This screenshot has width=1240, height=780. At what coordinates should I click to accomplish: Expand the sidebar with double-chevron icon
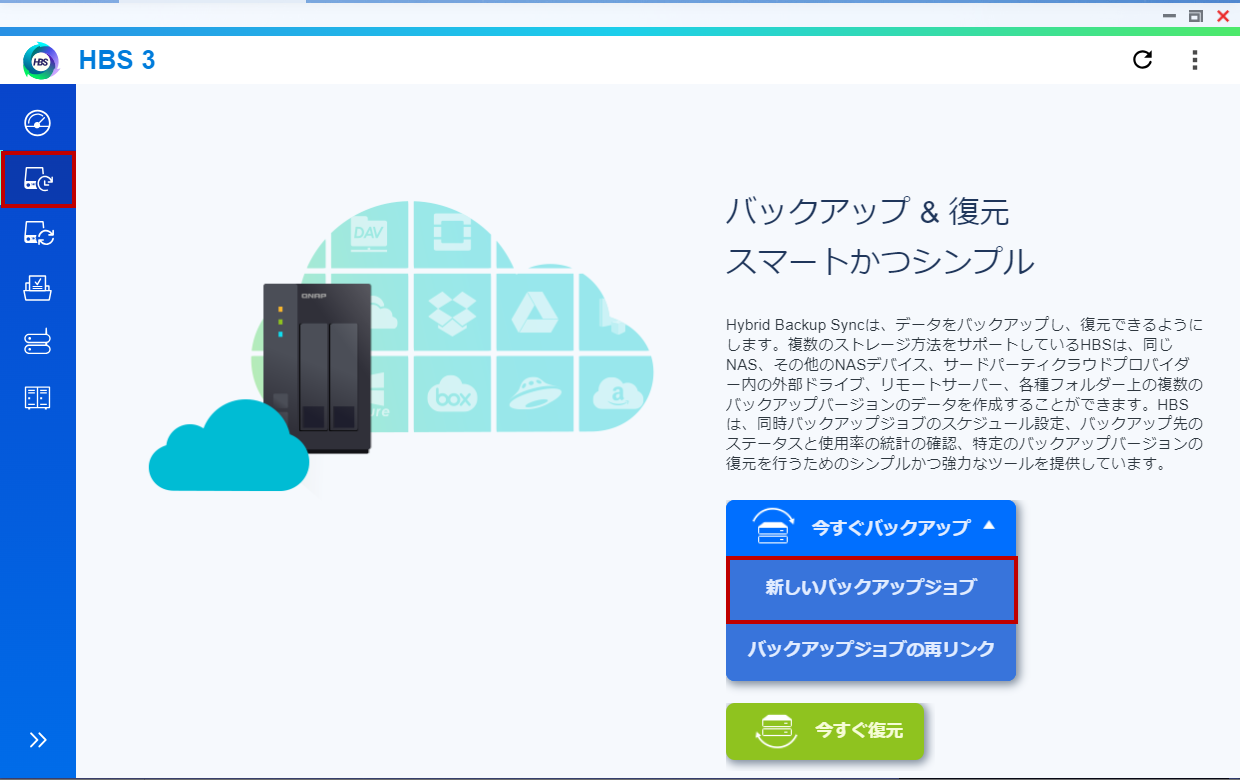click(38, 740)
